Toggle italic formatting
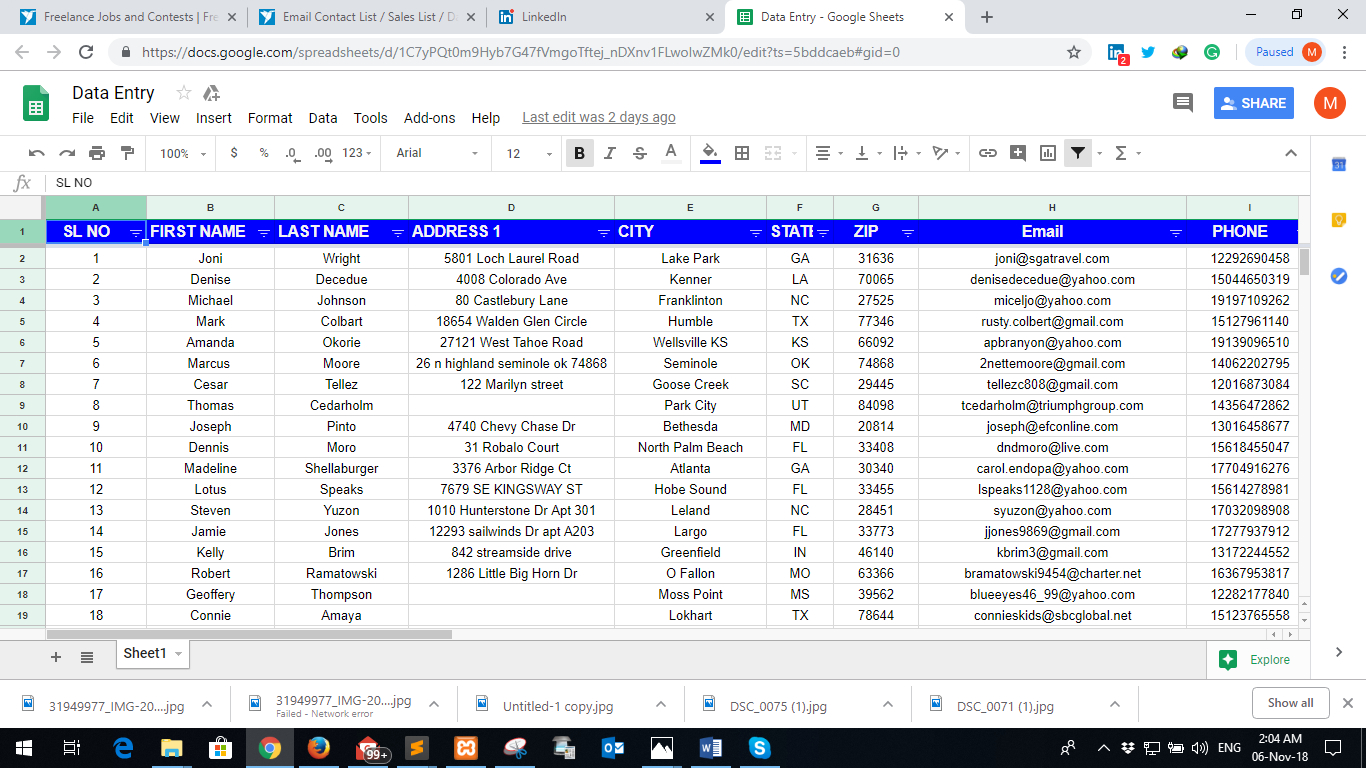This screenshot has width=1366, height=768. 609,153
